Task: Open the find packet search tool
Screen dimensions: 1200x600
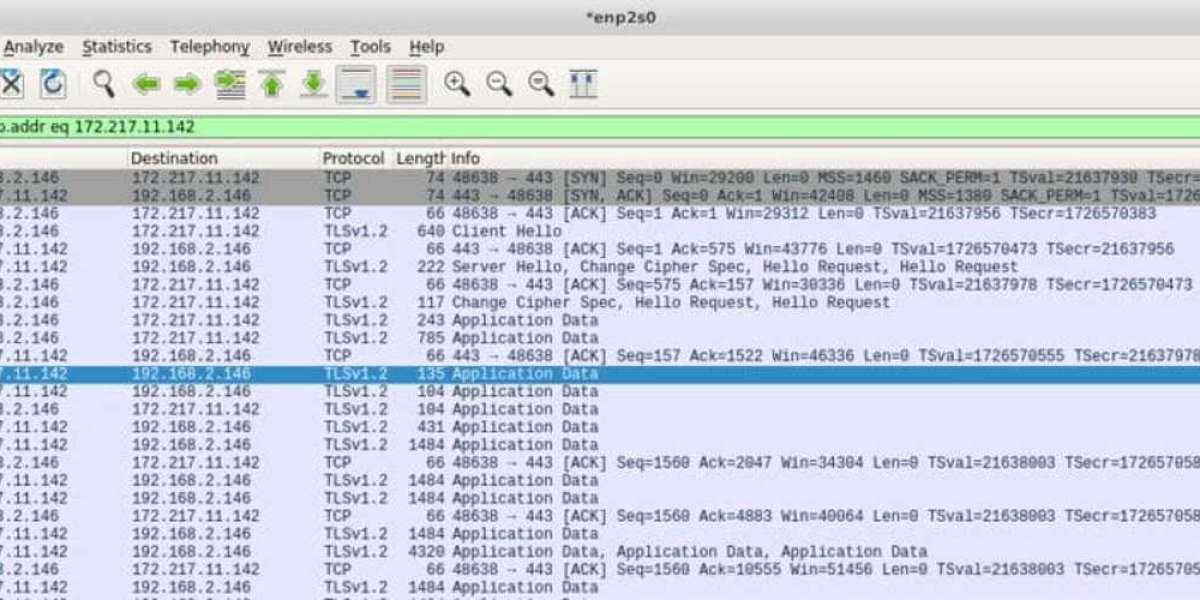Action: tap(100, 84)
